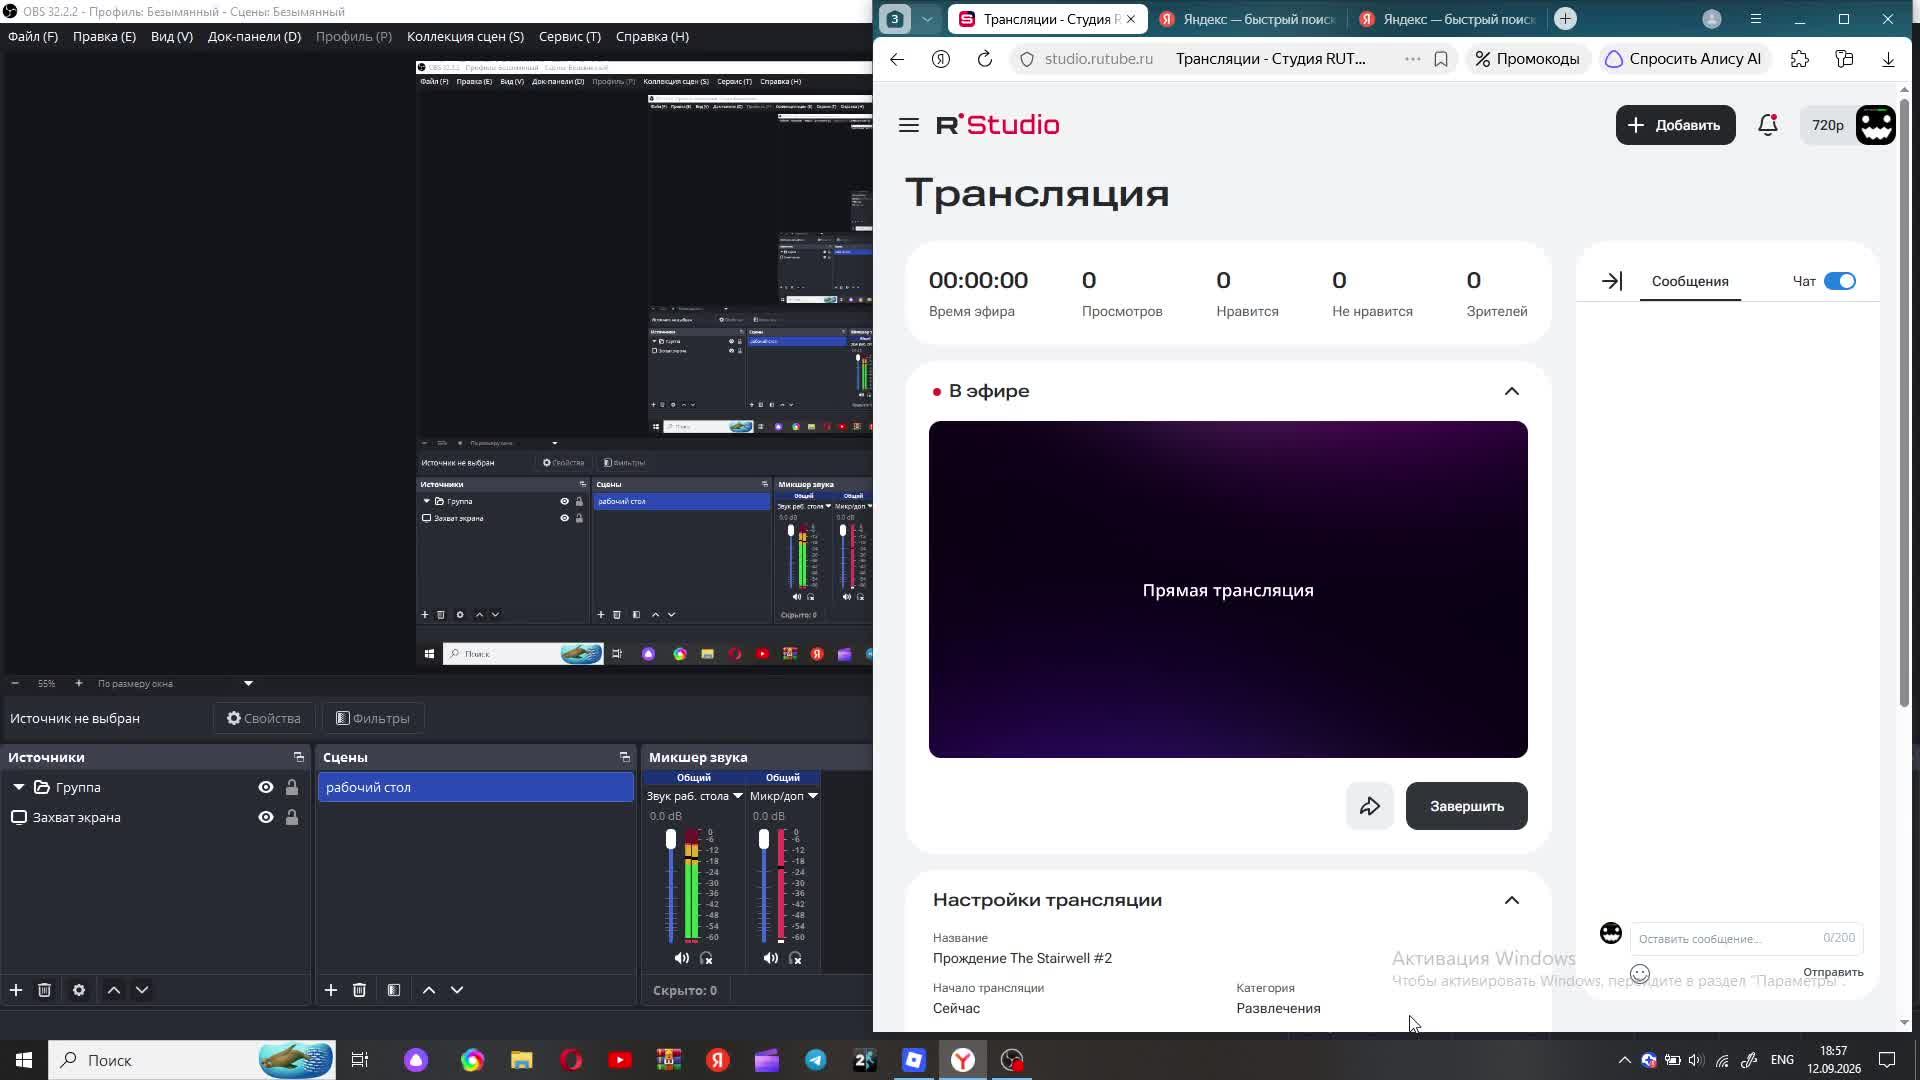Open the R Studio hamburger menu
Image resolution: width=1920 pixels, height=1080 pixels.
(908, 125)
